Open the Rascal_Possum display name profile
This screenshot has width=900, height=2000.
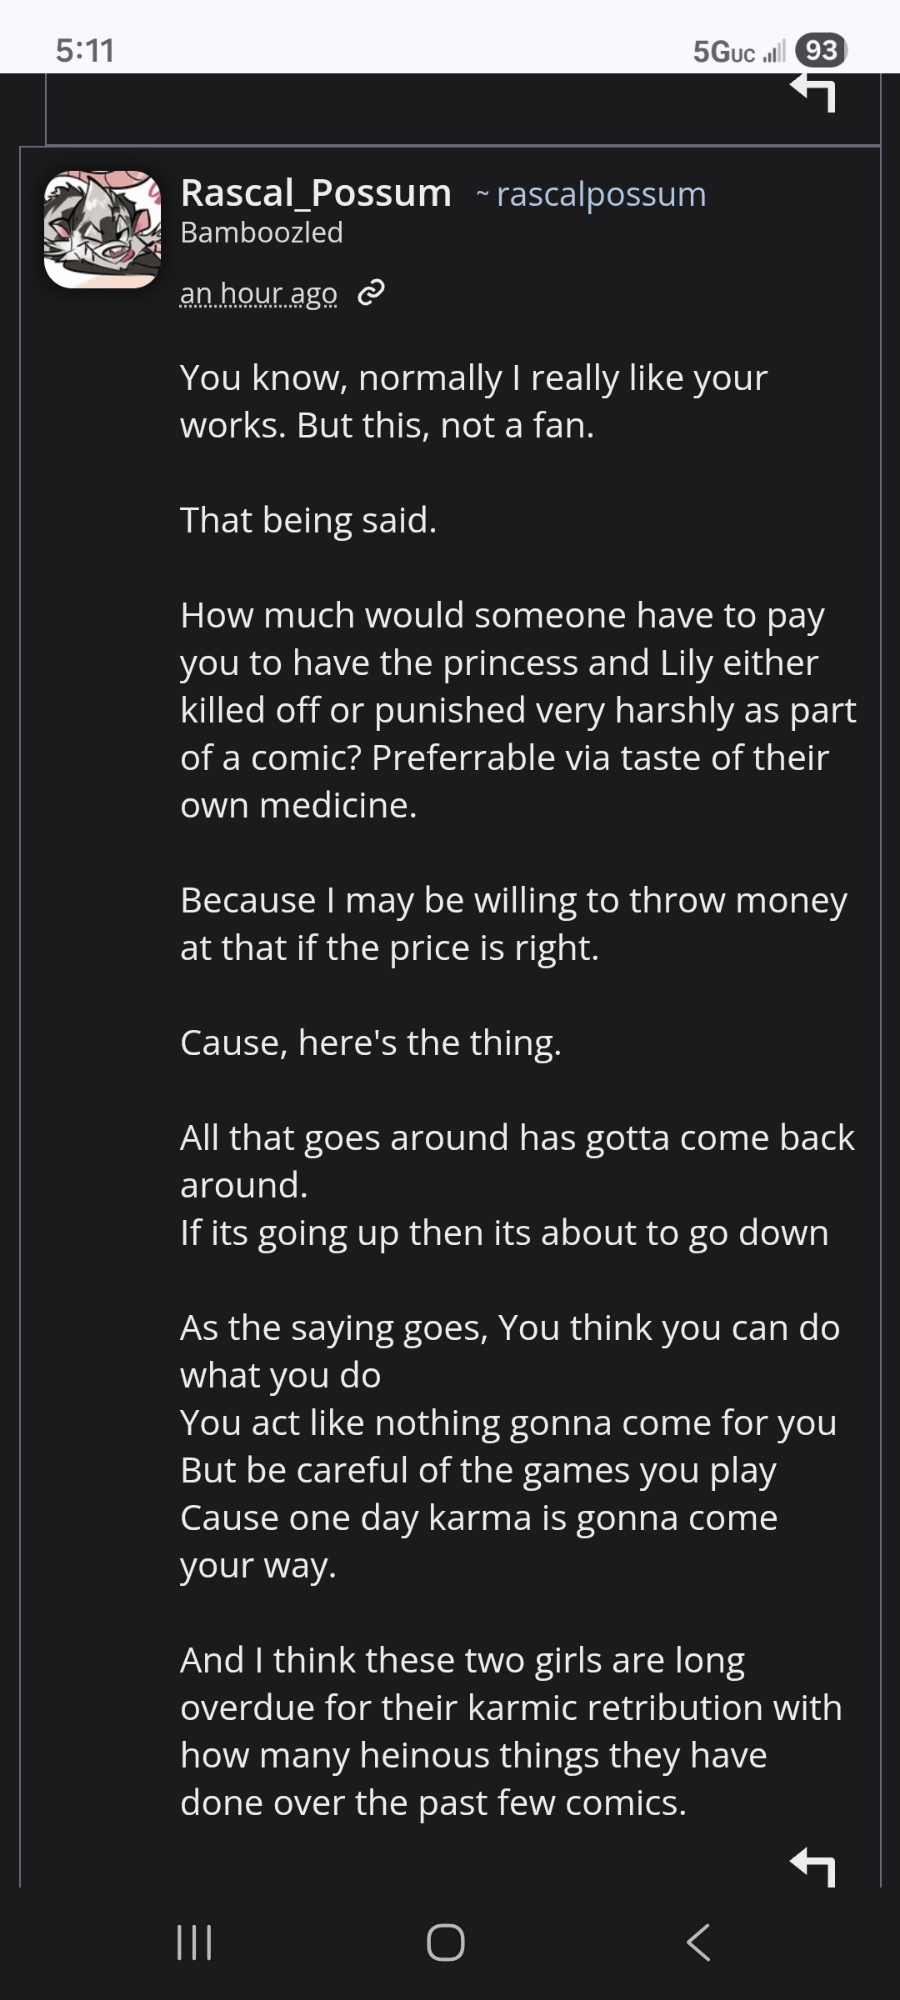(x=315, y=193)
